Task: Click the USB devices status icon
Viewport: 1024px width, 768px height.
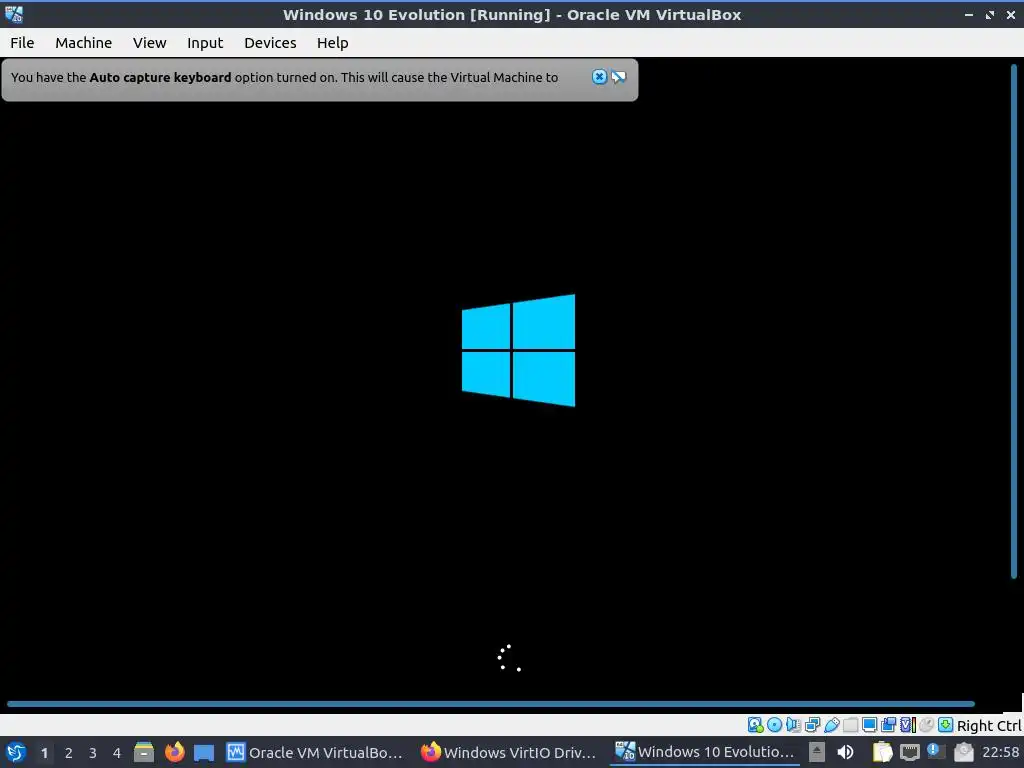Action: pyautogui.click(x=831, y=725)
